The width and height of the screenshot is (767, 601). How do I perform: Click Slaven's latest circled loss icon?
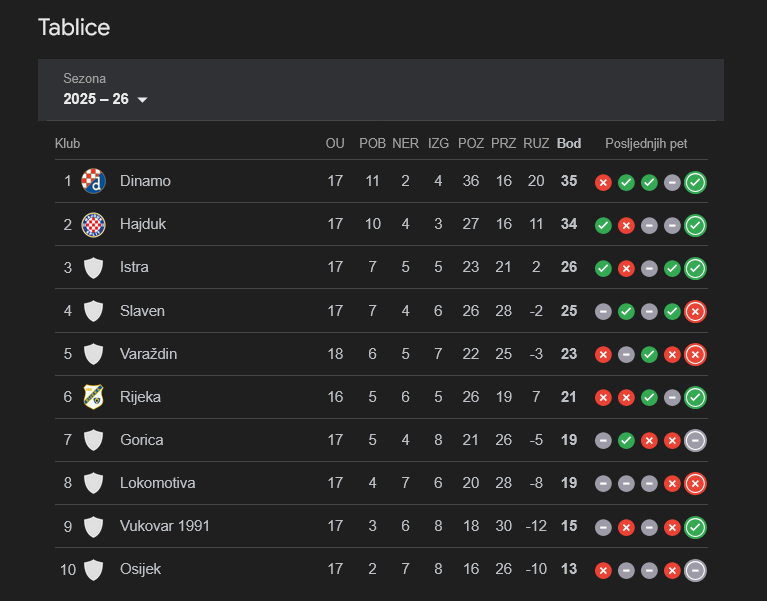[696, 311]
